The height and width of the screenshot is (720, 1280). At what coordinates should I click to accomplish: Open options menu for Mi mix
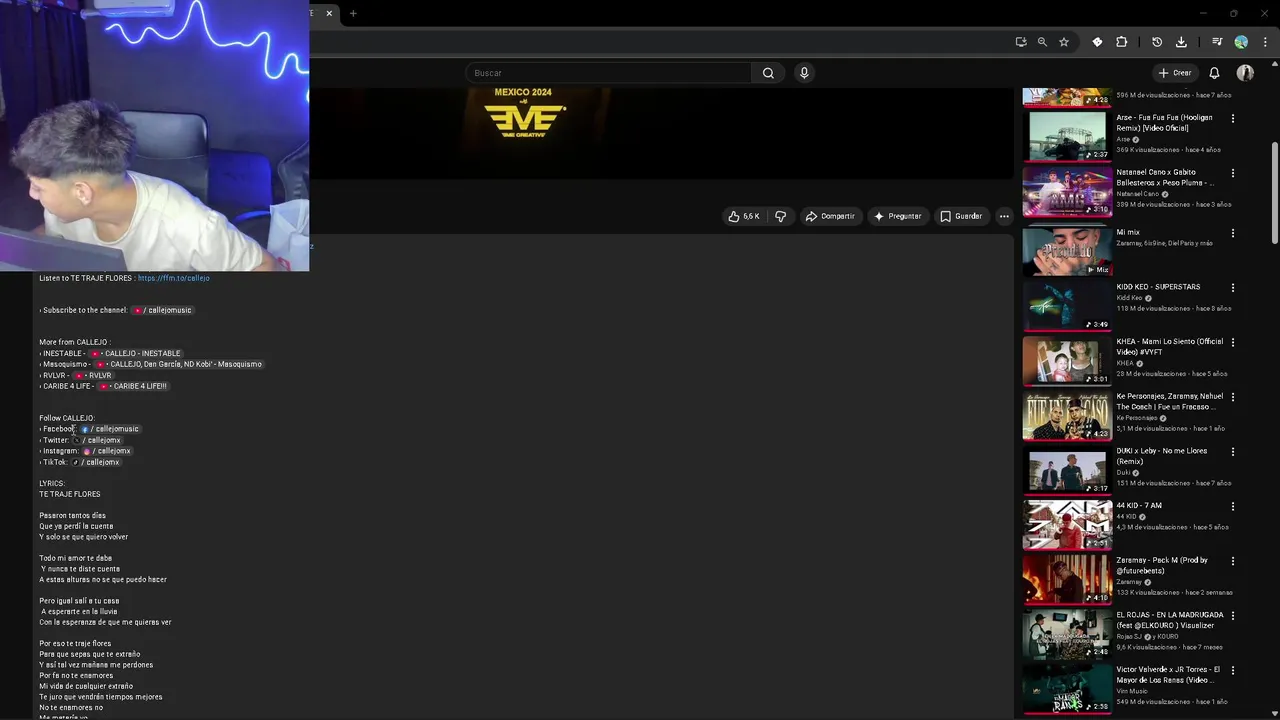1232,233
